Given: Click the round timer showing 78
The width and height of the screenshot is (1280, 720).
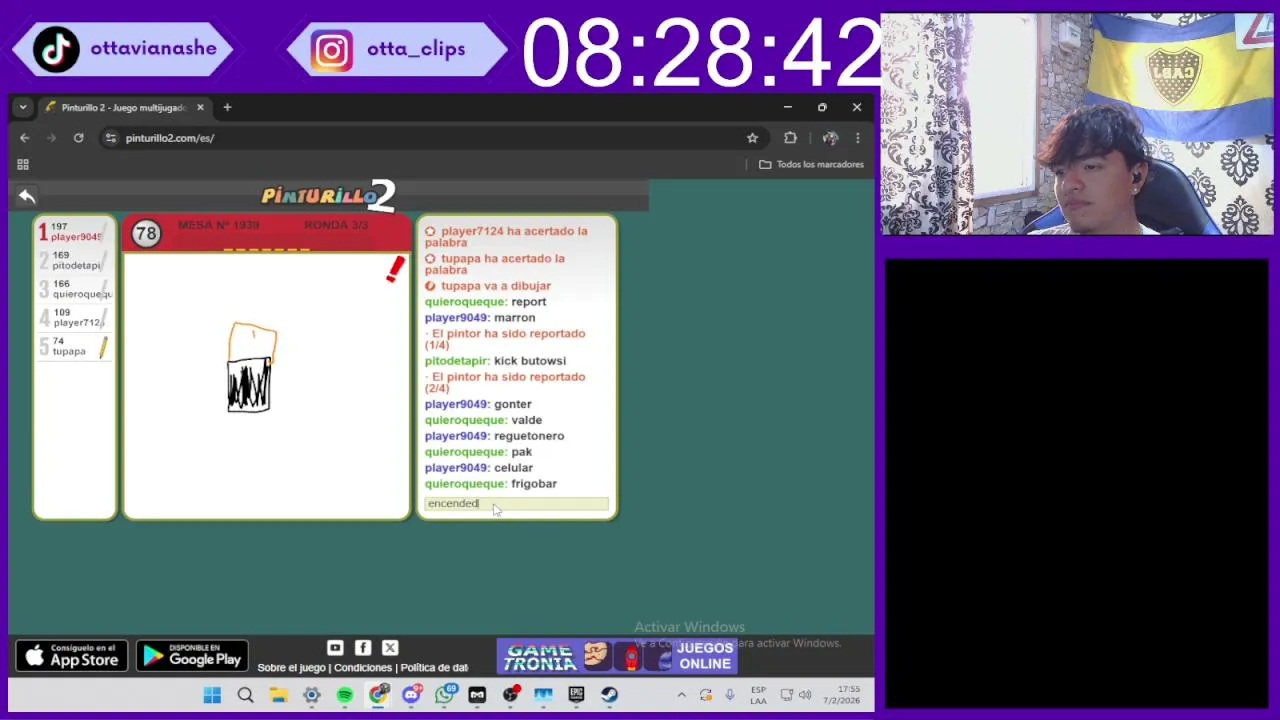Looking at the screenshot, I should (x=146, y=233).
